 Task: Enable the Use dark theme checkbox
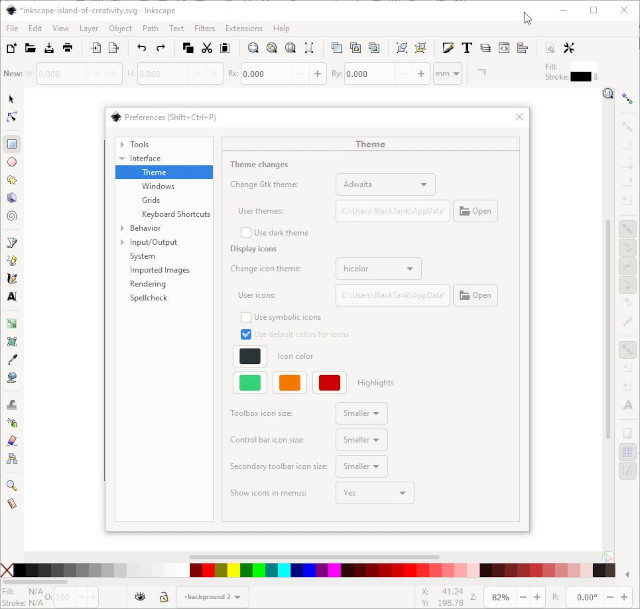pyautogui.click(x=246, y=233)
